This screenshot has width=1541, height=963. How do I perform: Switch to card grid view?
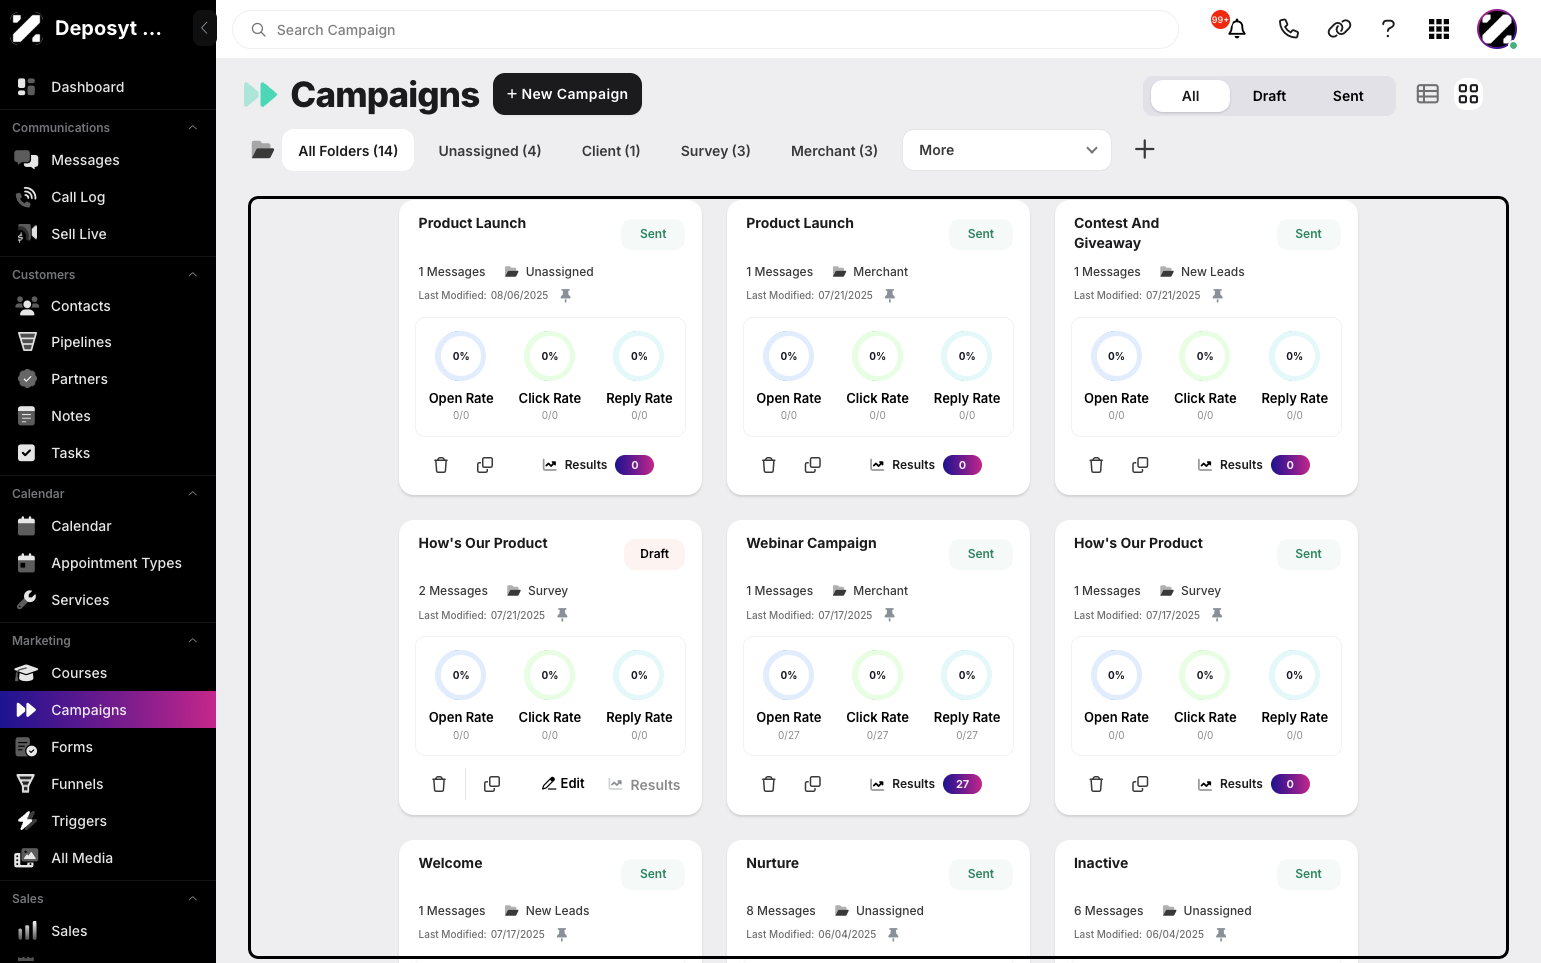click(1468, 94)
